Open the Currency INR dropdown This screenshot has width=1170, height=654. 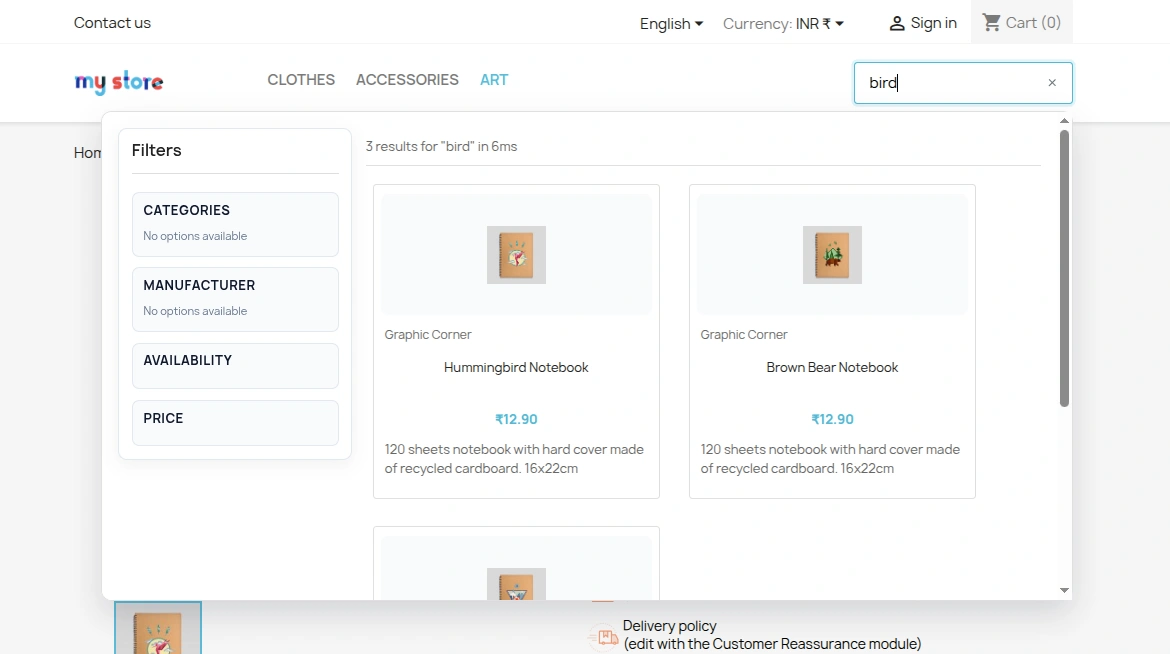pyautogui.click(x=783, y=24)
